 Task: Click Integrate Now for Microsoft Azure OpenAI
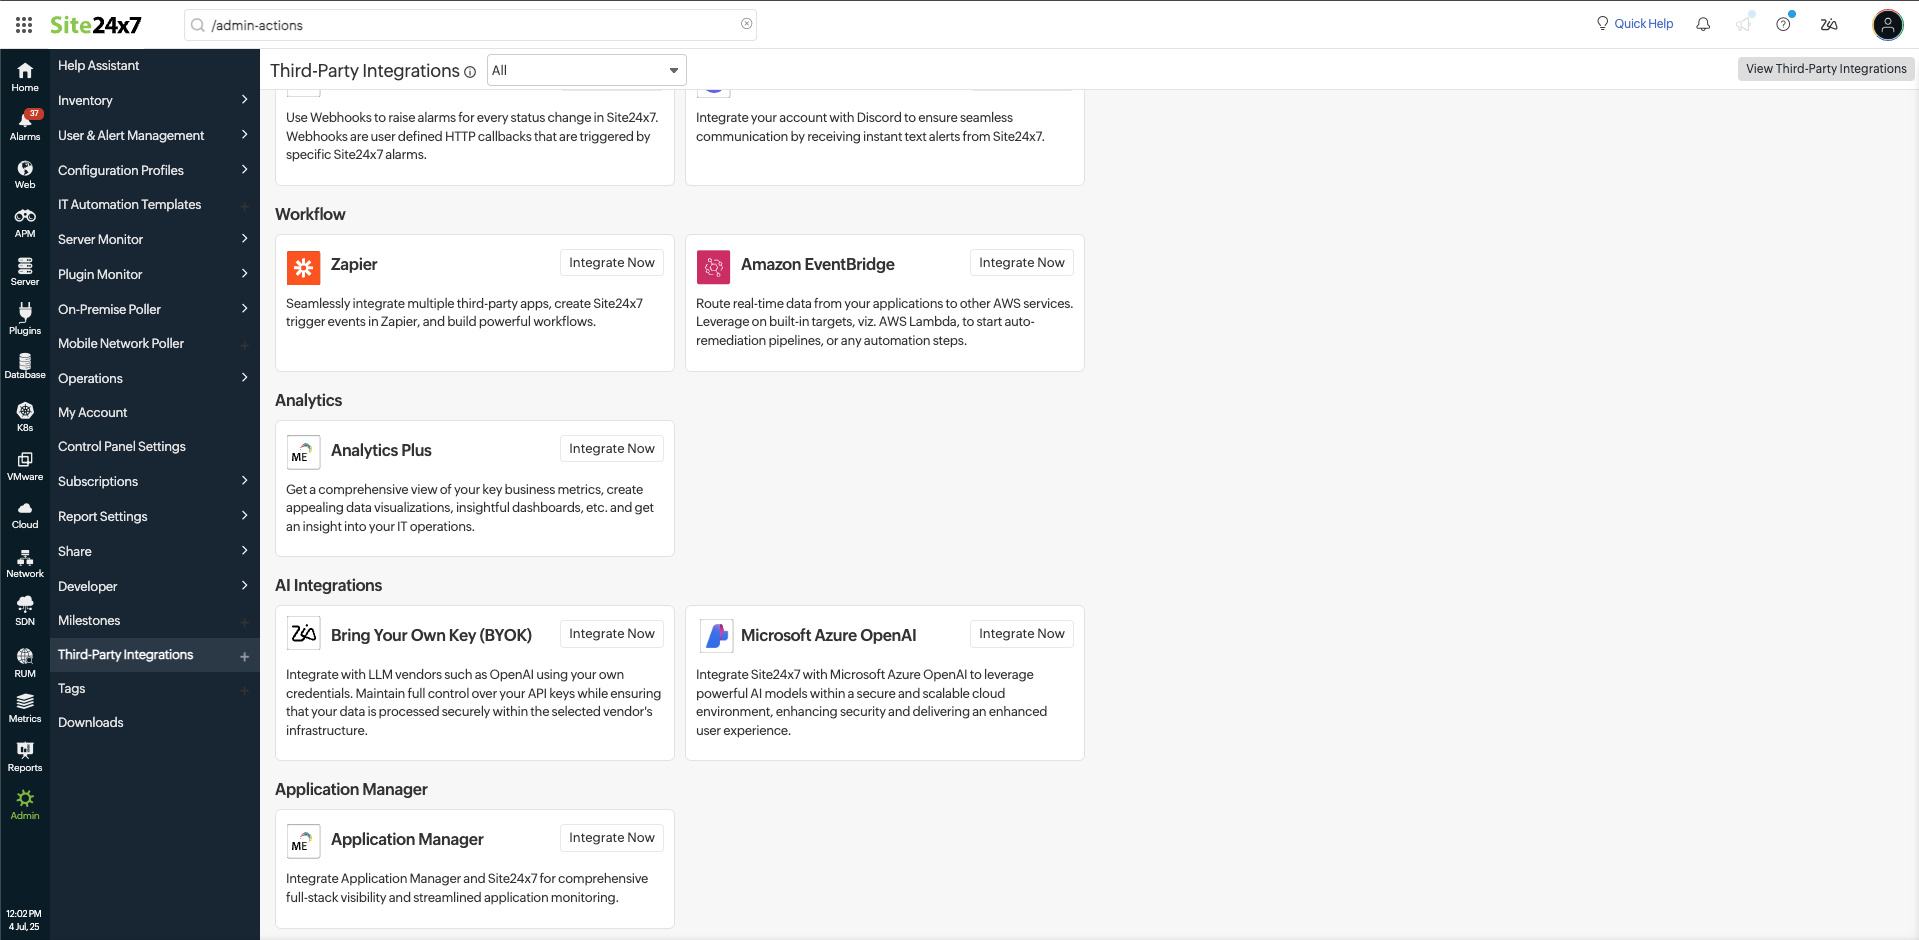pyautogui.click(x=1022, y=634)
